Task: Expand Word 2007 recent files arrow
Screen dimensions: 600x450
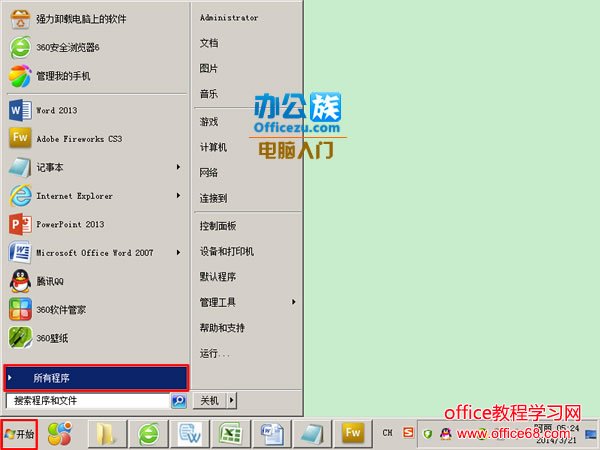Action: point(178,253)
